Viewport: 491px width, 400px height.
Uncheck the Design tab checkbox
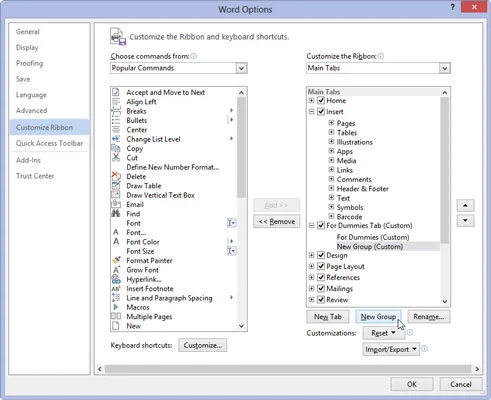[321, 255]
